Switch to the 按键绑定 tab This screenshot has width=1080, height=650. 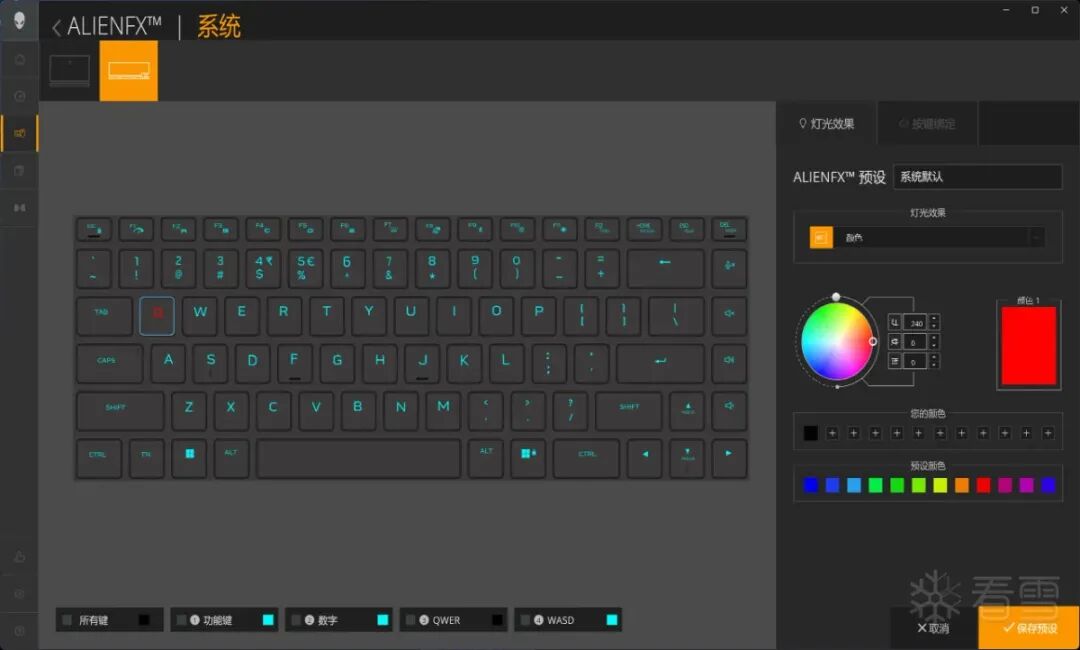pyautogui.click(x=927, y=123)
